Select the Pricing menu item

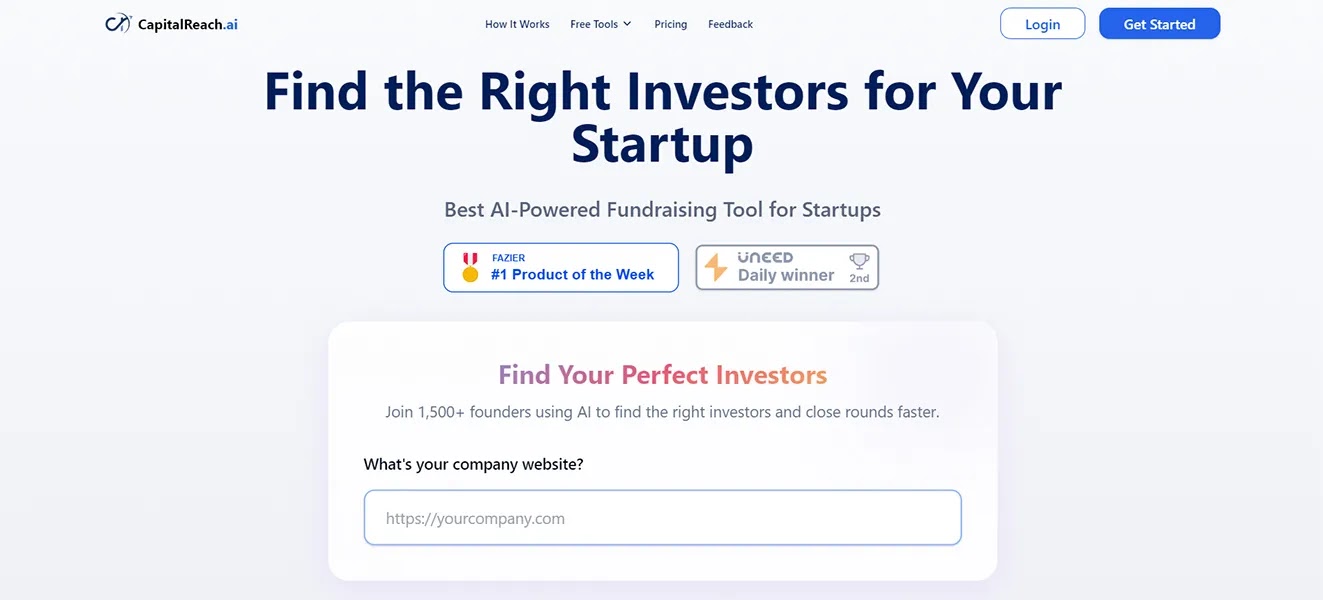coord(670,23)
